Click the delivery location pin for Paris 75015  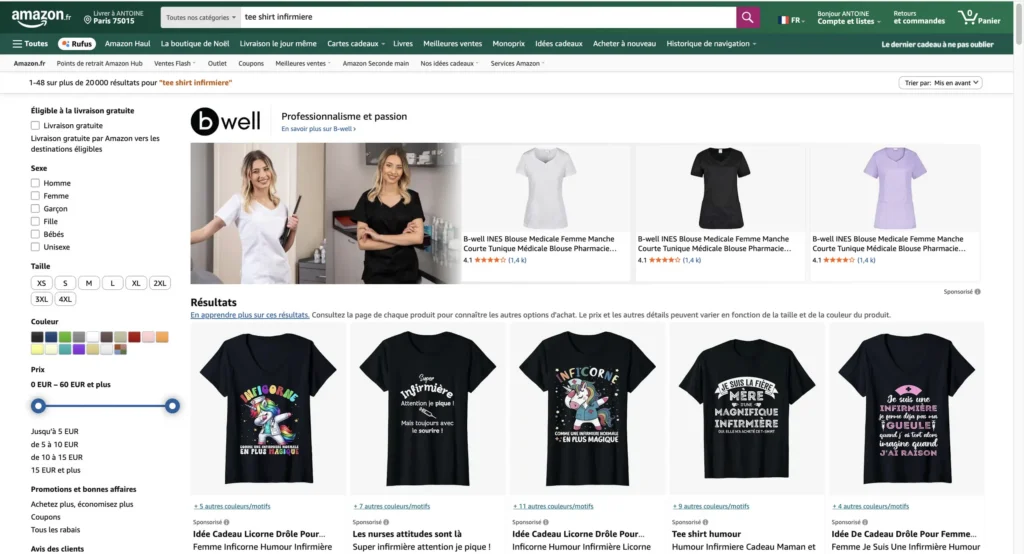[86, 17]
